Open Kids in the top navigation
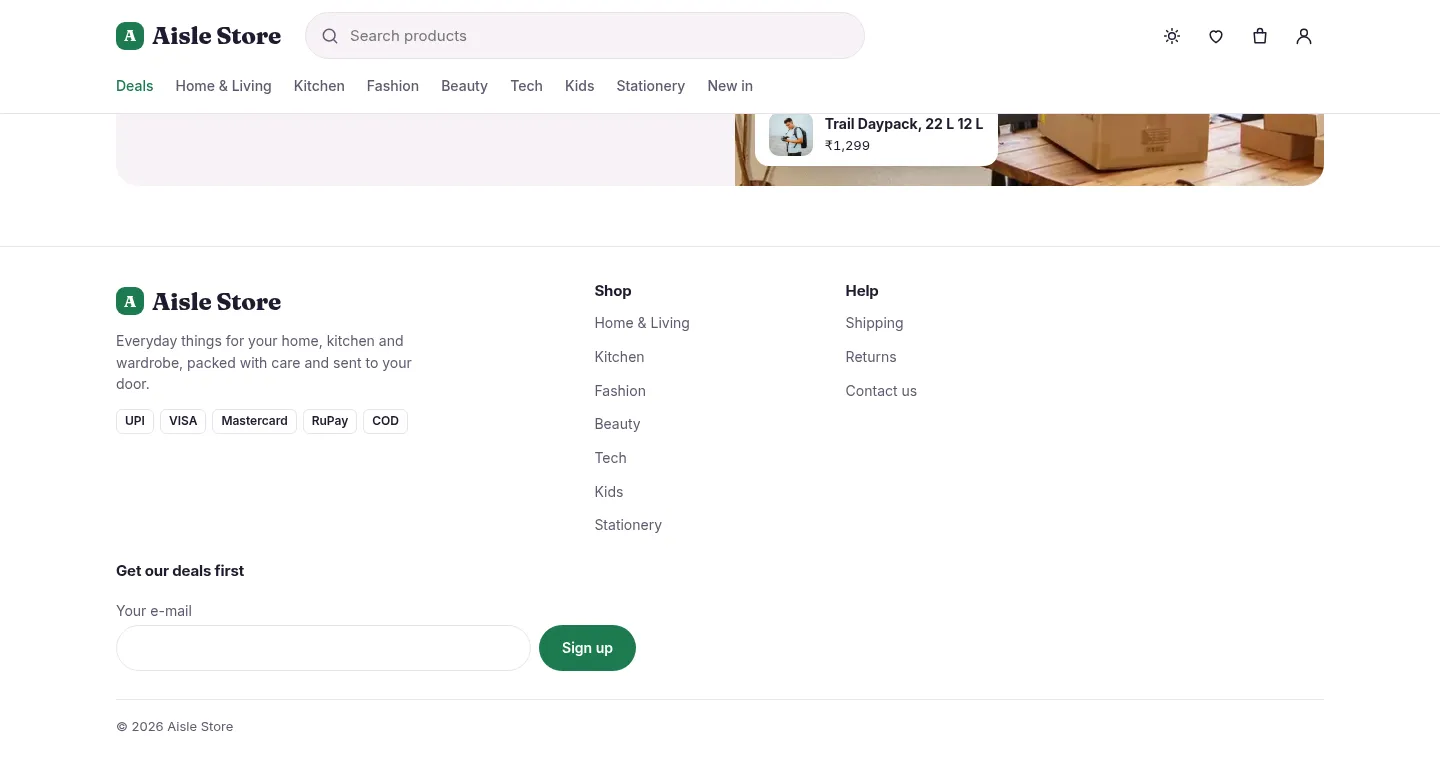The height and width of the screenshot is (760, 1440). pos(579,86)
